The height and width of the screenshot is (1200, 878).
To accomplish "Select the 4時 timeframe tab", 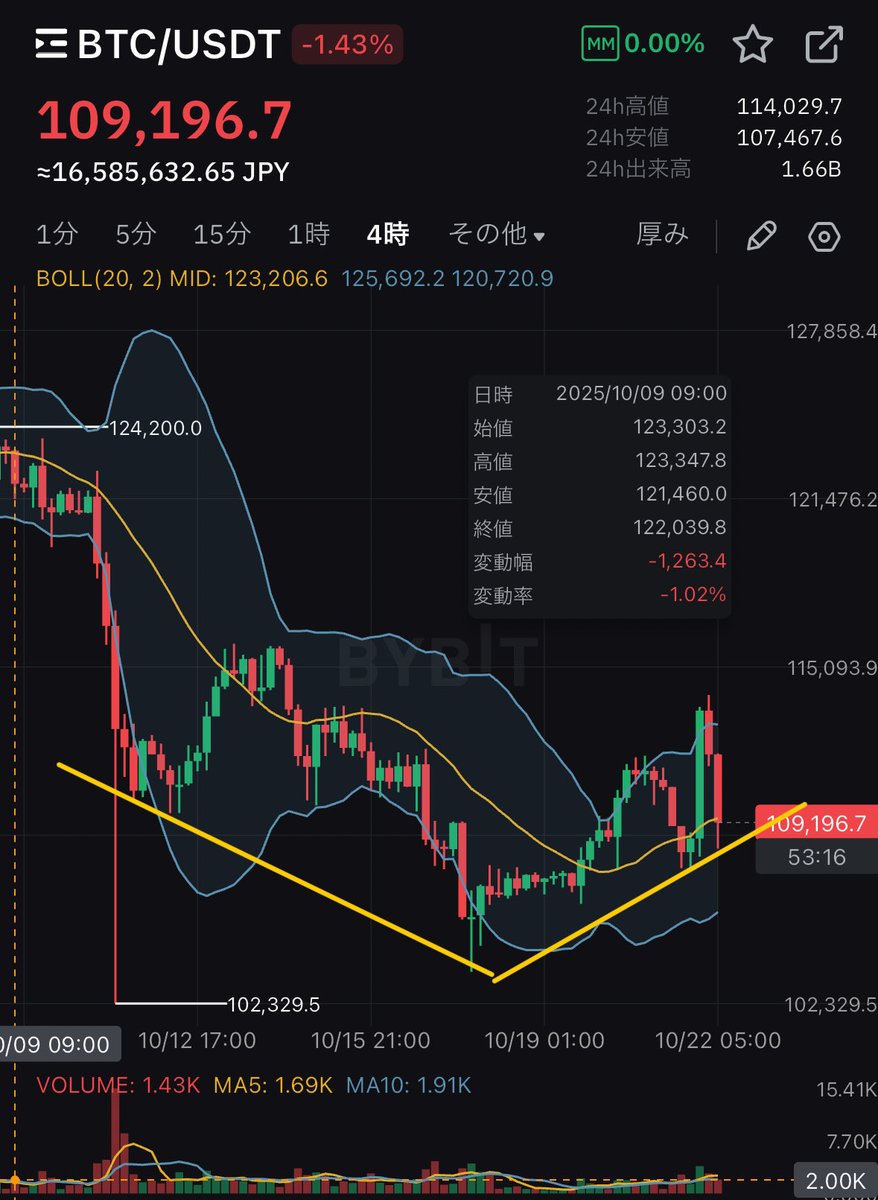I will [388, 235].
